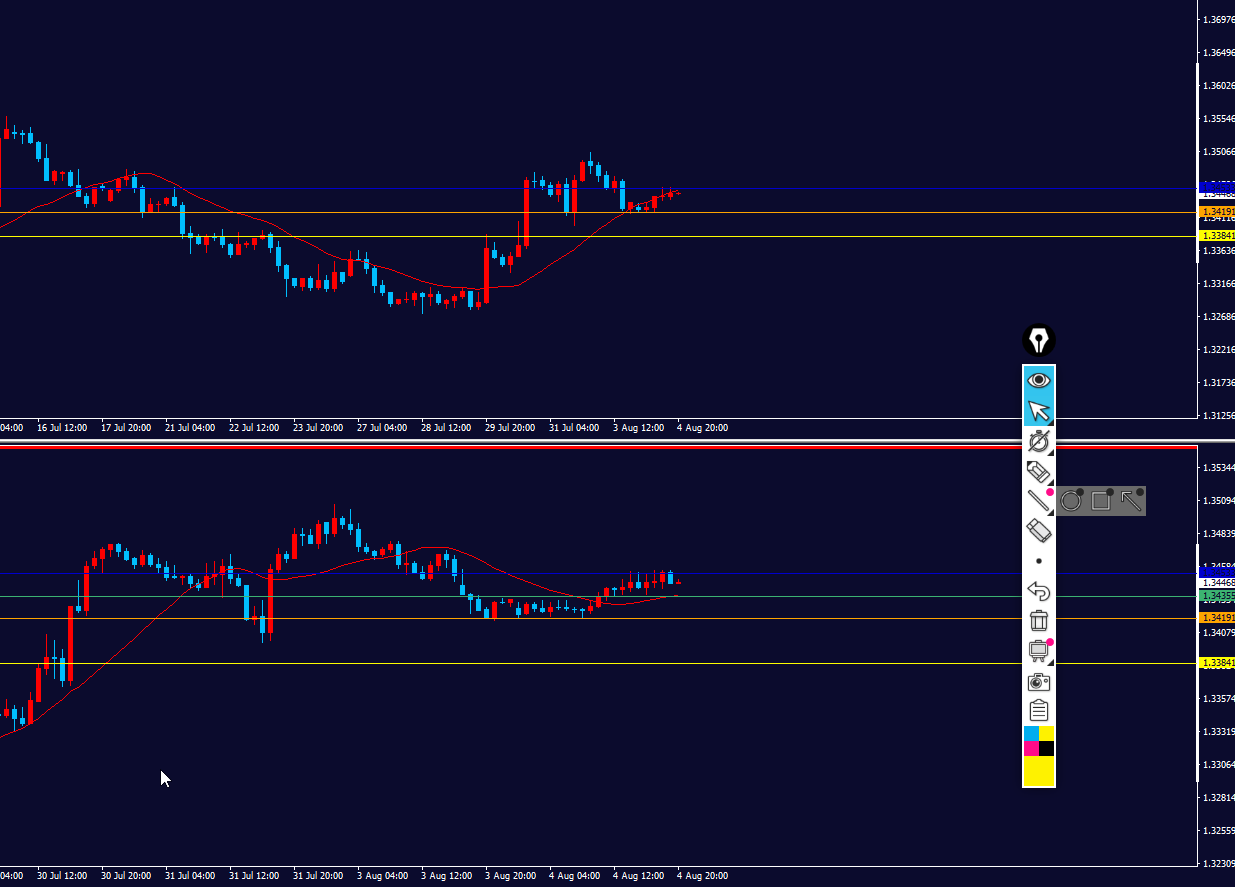1235x887 pixels.
Task: Pick the ellipse shape from the flyout
Action: (1071, 500)
